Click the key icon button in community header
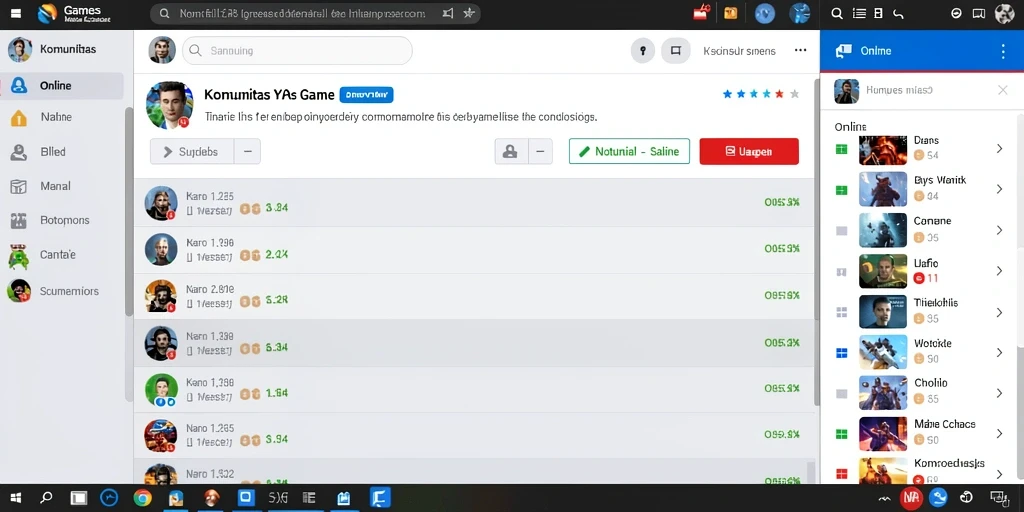 tap(643, 50)
